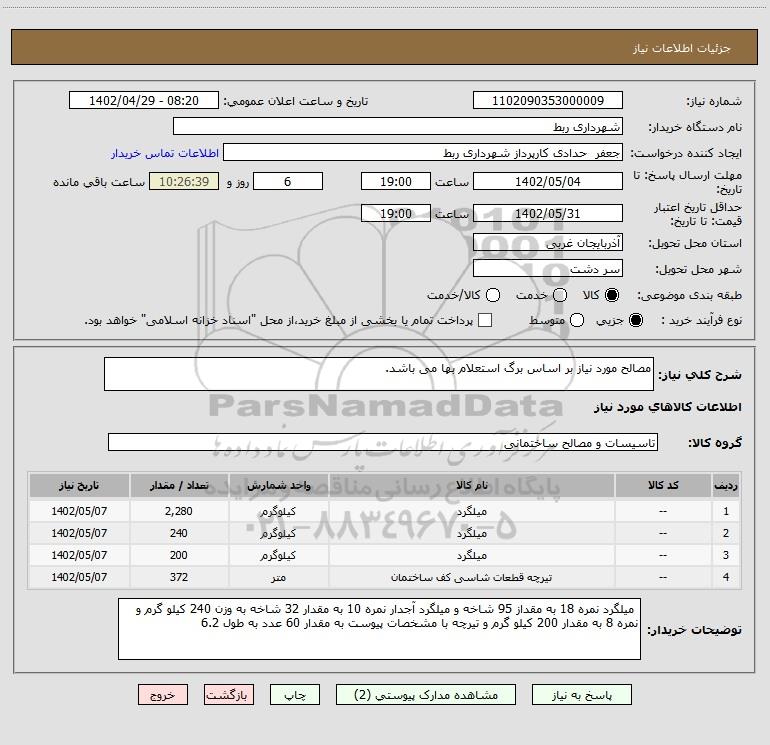Click the نام کالا column header
Screen dimensions: 770x745
coord(471,486)
